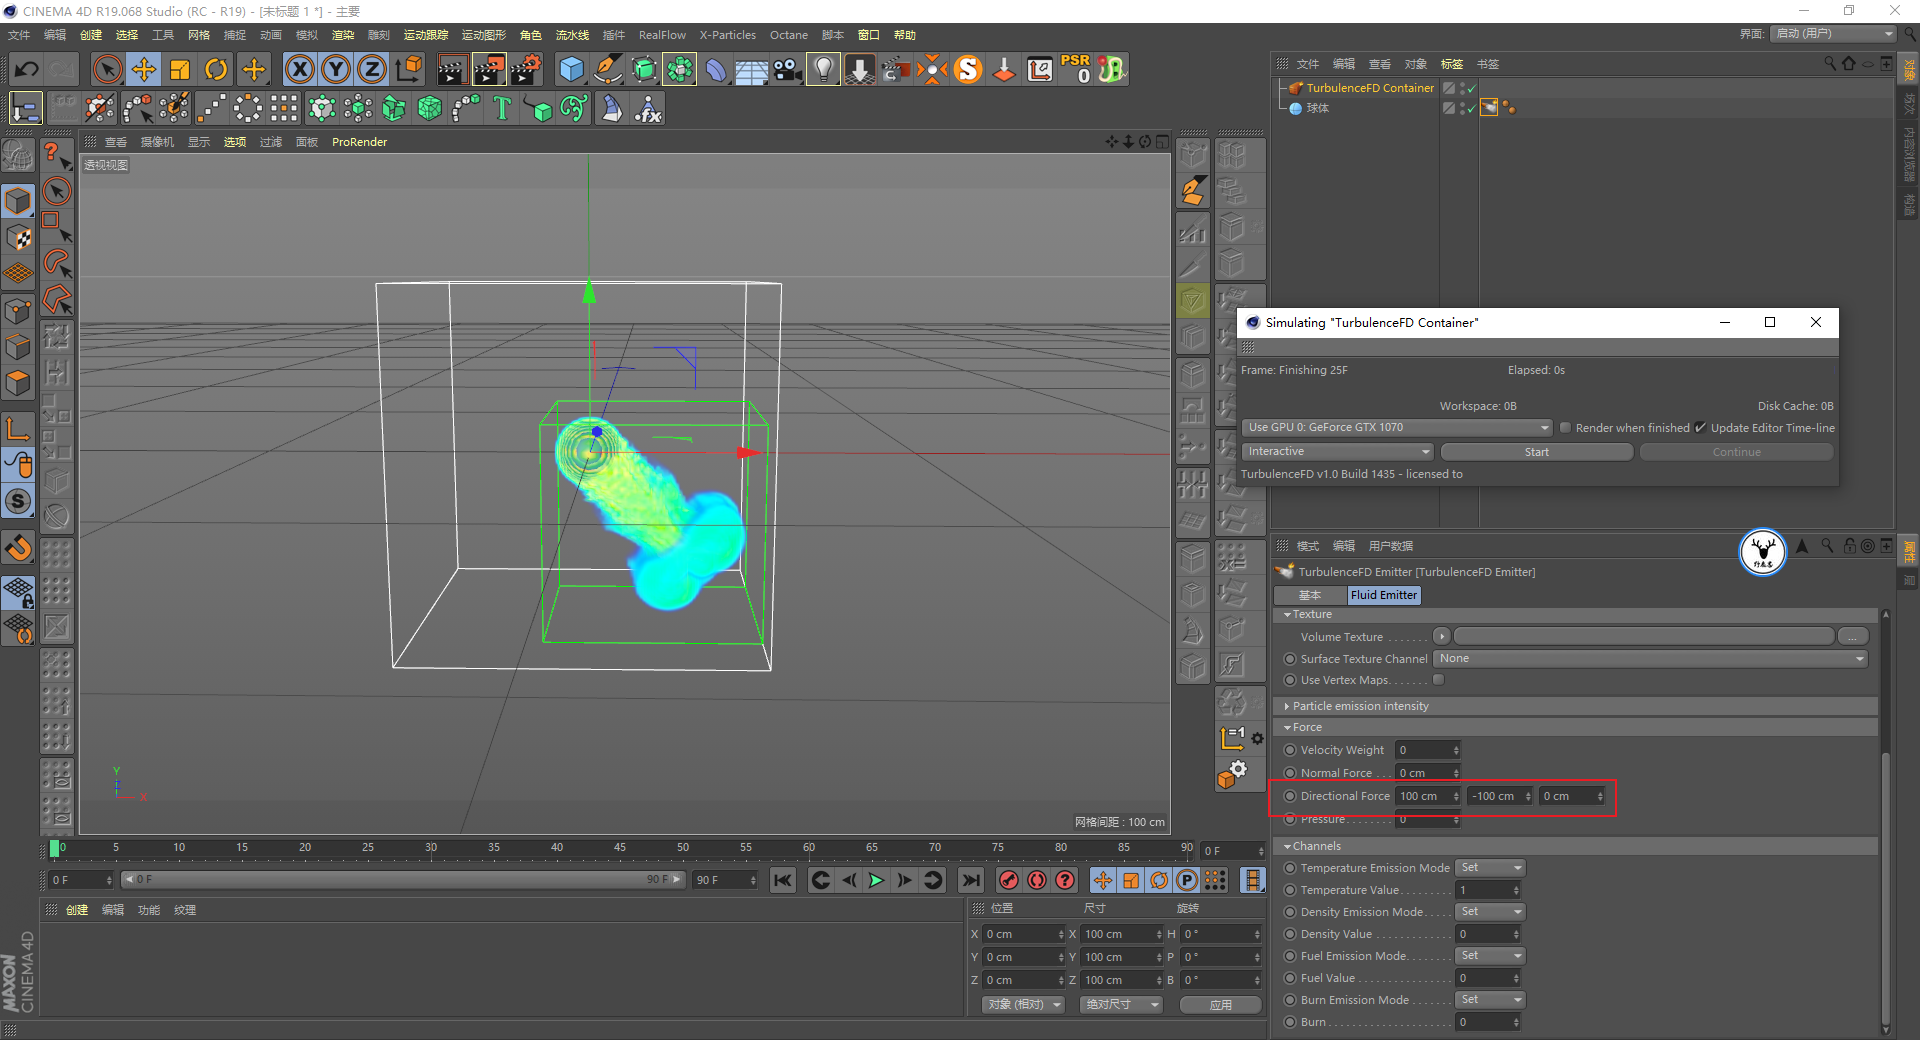
Task: Select TurbulenceFD Container in object manager
Action: point(1370,88)
